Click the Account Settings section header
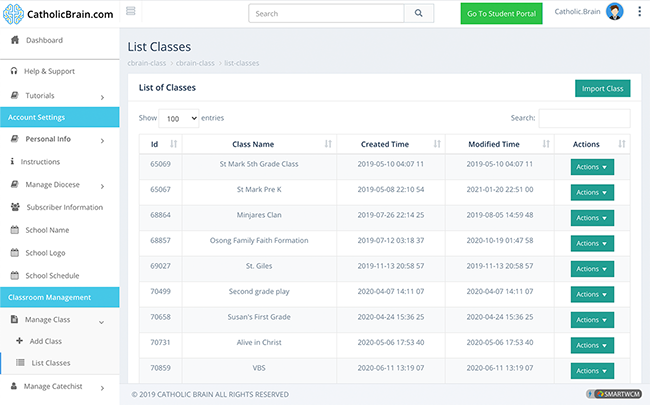 (x=60, y=117)
